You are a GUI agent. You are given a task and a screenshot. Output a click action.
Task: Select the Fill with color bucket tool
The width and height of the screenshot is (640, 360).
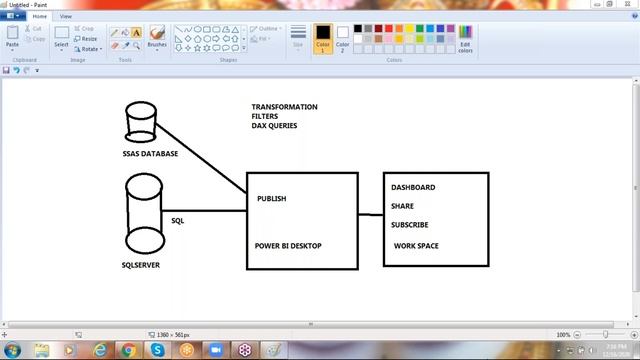click(125, 33)
